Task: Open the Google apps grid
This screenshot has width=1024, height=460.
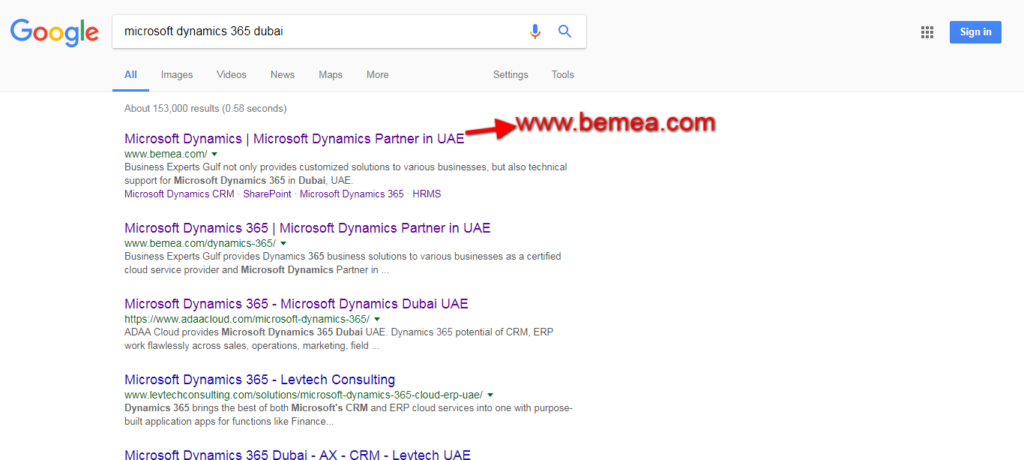Action: click(927, 32)
